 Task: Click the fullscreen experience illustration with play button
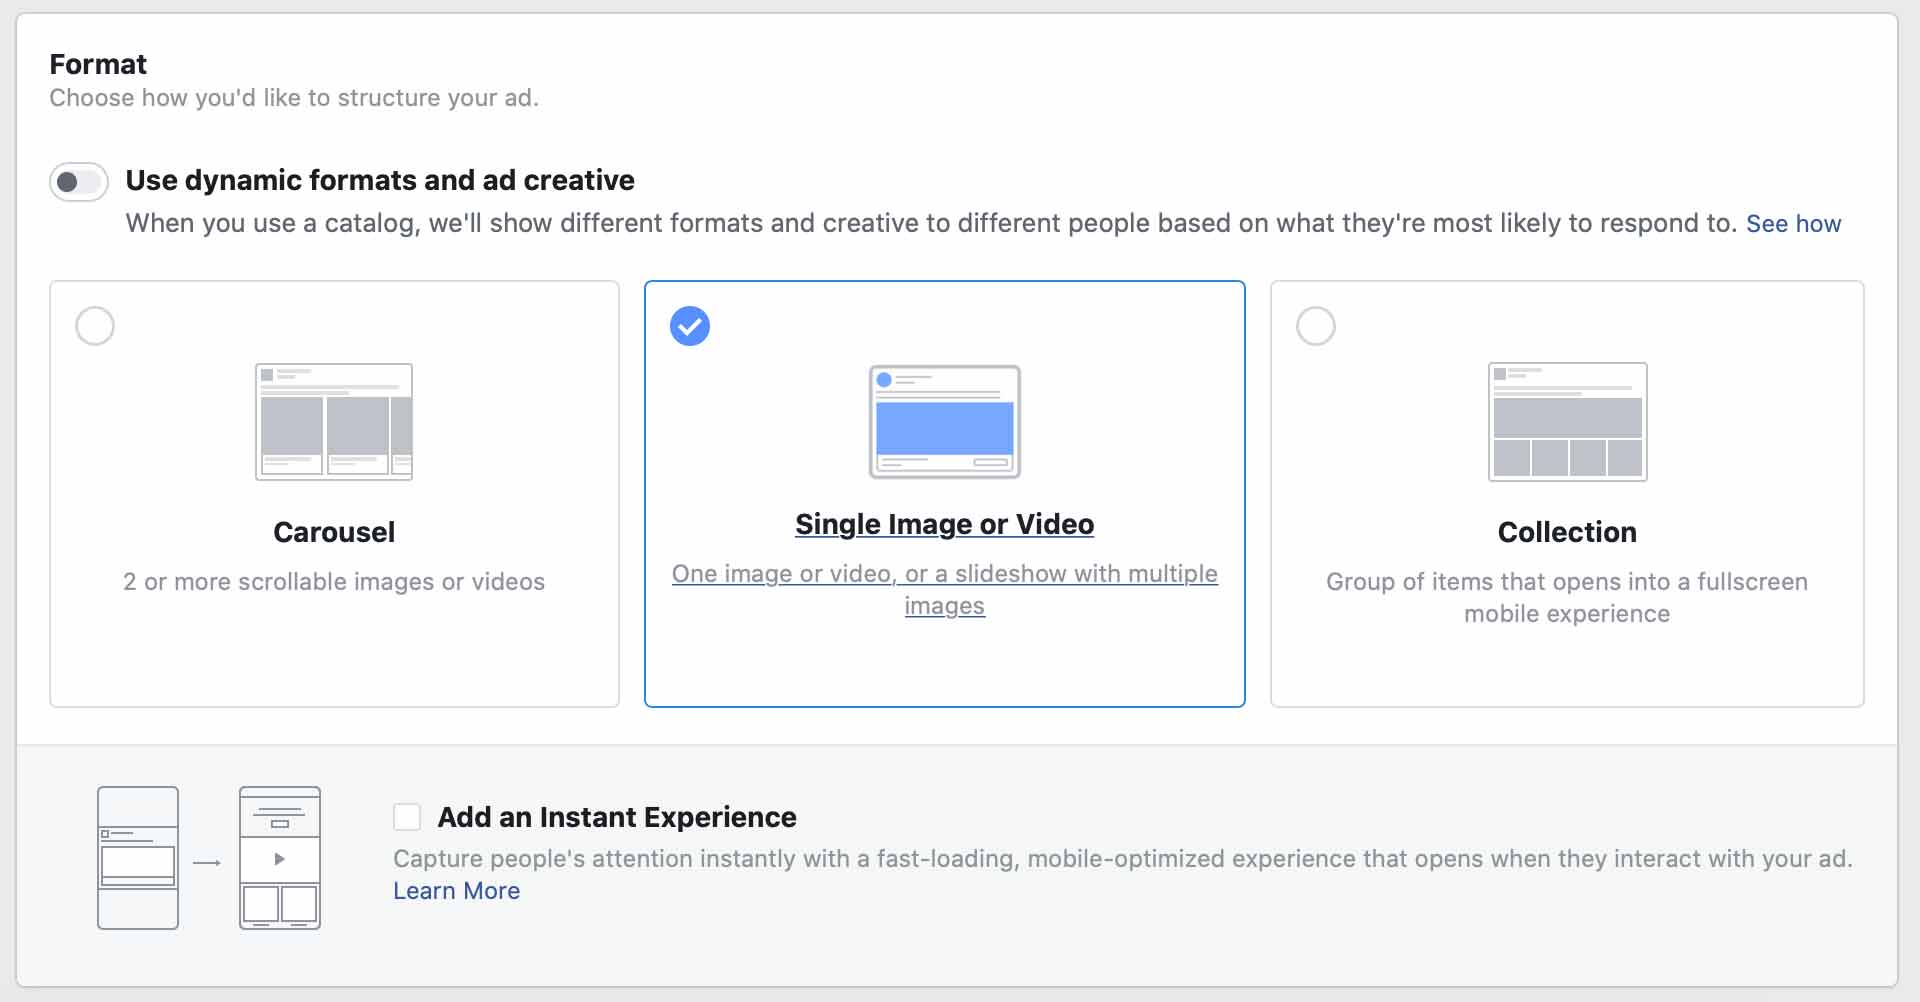pyautogui.click(x=280, y=858)
